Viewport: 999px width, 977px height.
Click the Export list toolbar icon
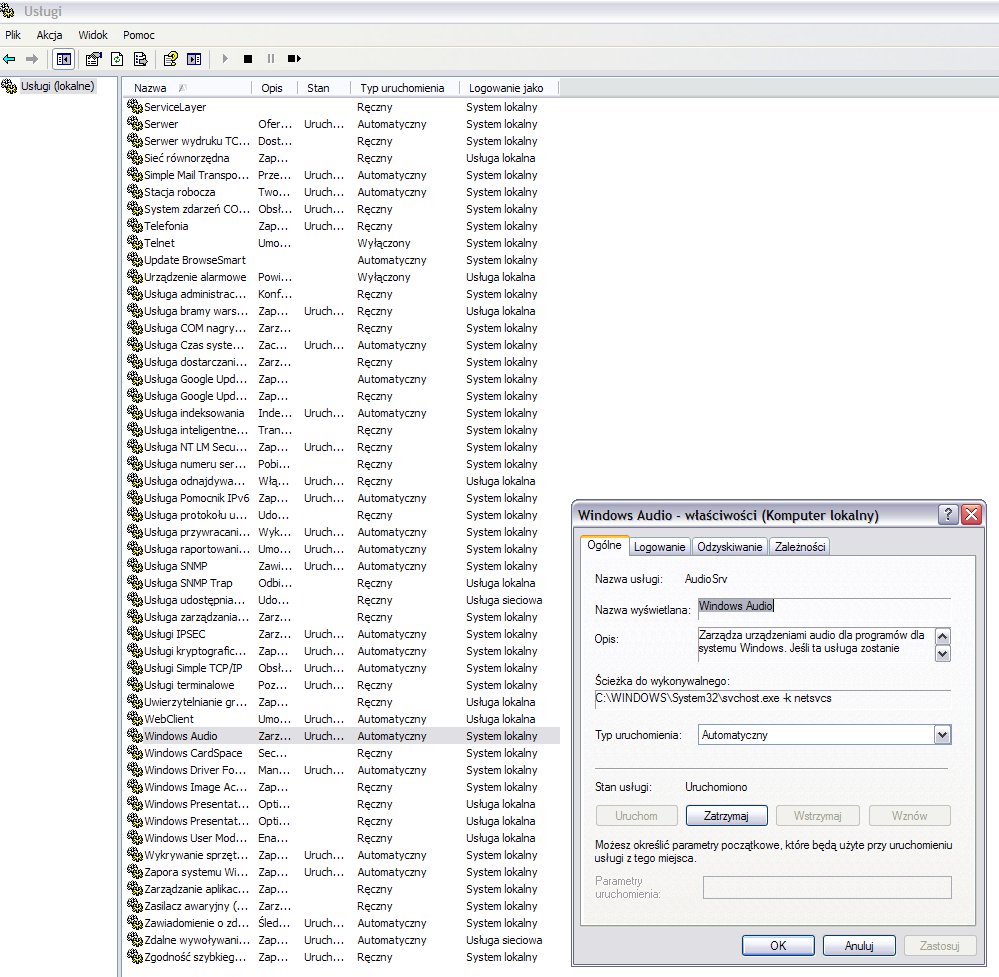[x=140, y=59]
